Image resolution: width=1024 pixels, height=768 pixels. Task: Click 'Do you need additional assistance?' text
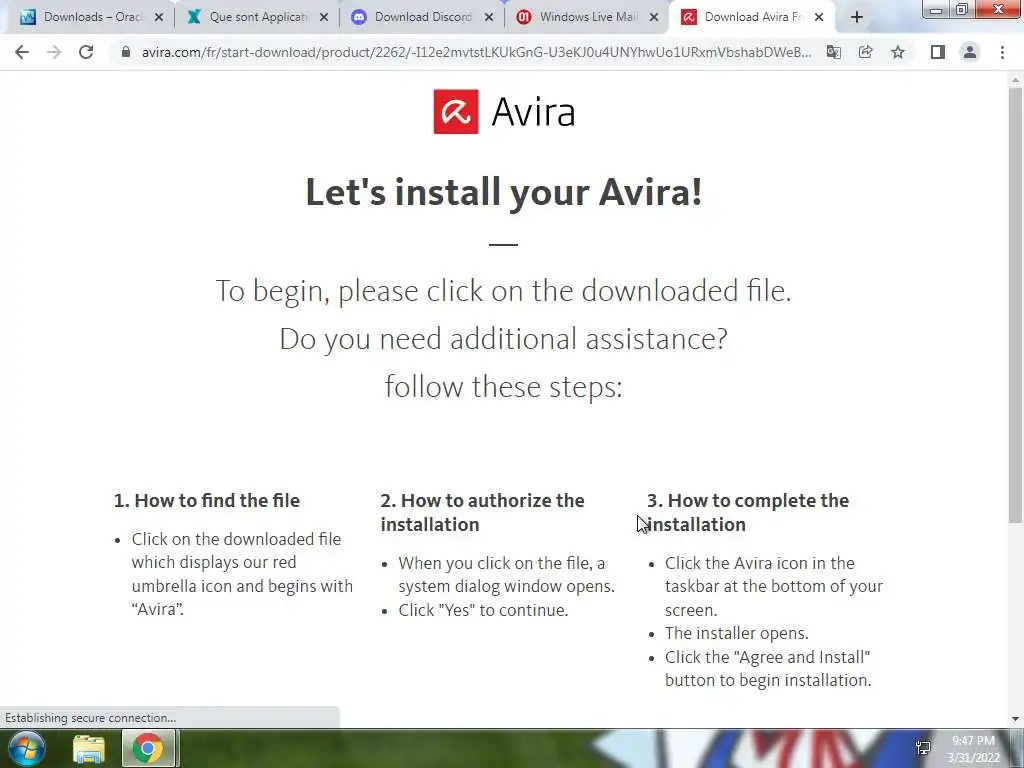click(x=504, y=339)
